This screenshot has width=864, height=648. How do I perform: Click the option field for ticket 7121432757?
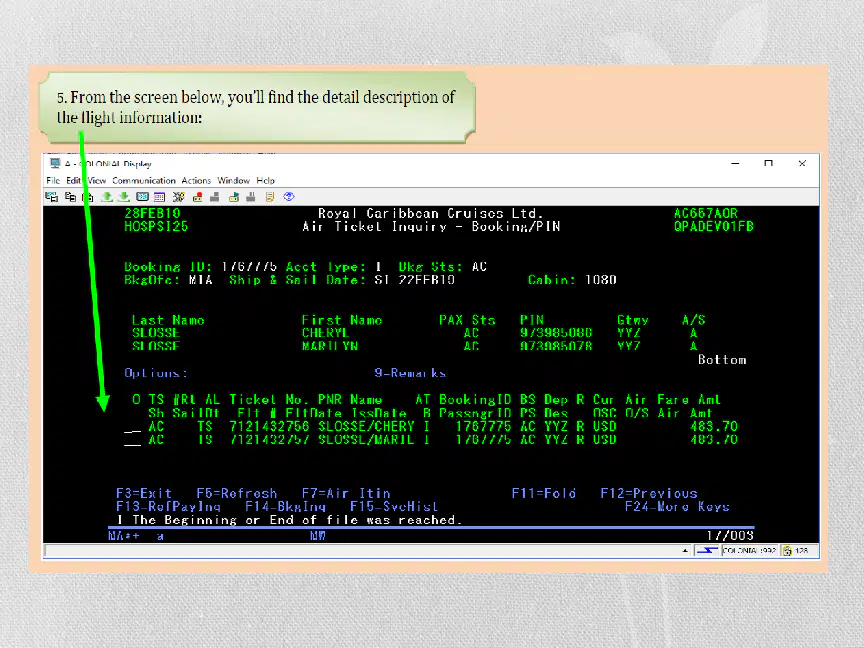pos(132,440)
